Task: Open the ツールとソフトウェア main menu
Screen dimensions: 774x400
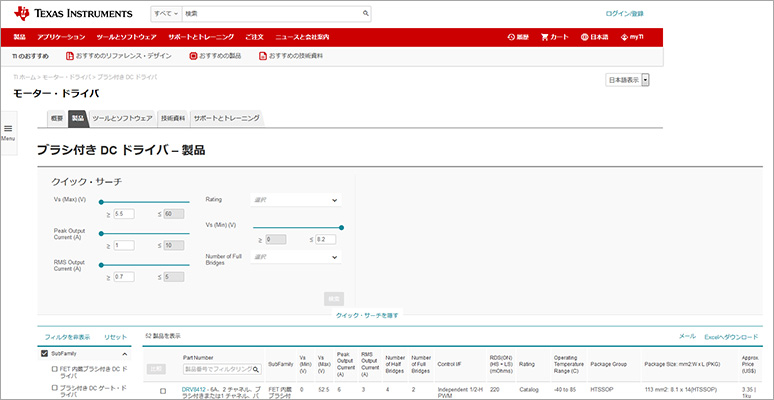Action: 127,37
